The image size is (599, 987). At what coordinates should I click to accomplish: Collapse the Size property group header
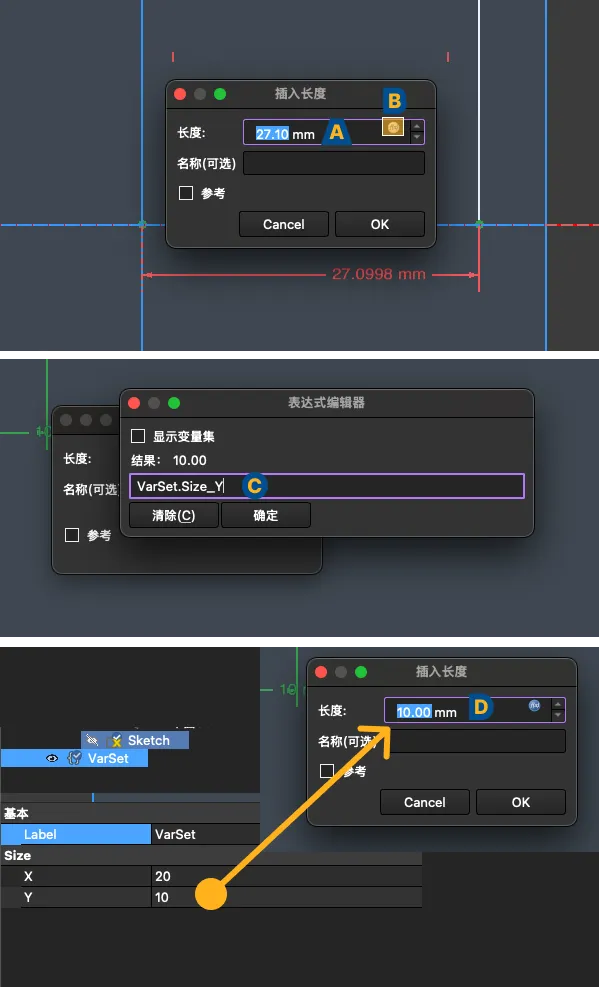click(211, 855)
